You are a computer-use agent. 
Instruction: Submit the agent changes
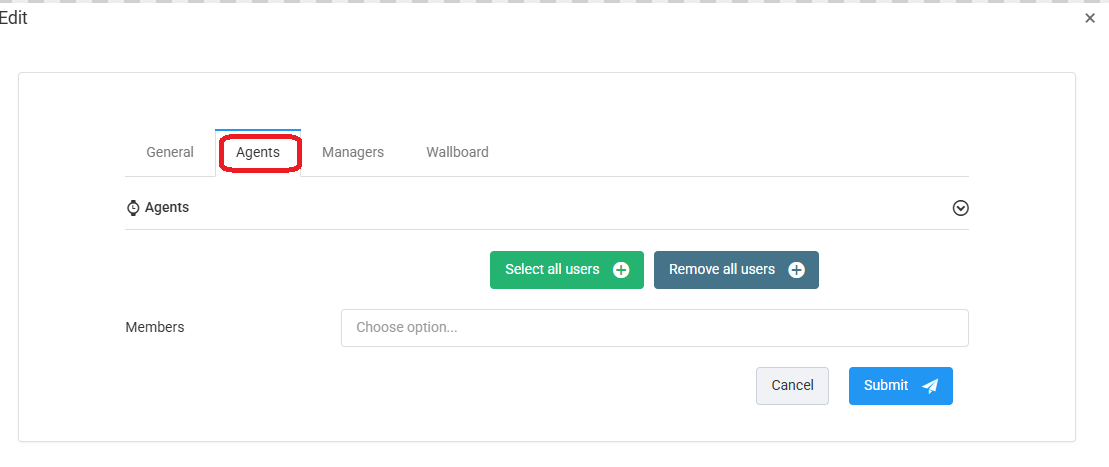point(900,386)
